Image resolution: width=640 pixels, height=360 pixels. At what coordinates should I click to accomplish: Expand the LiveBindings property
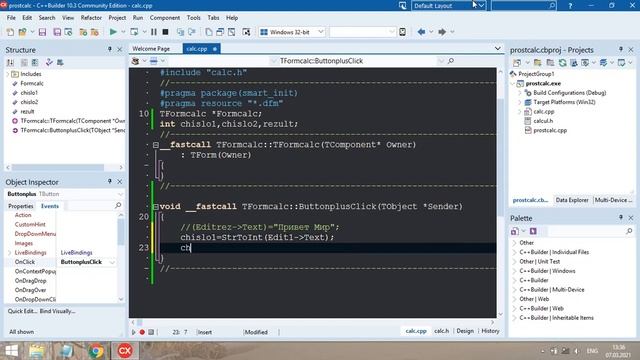point(10,253)
